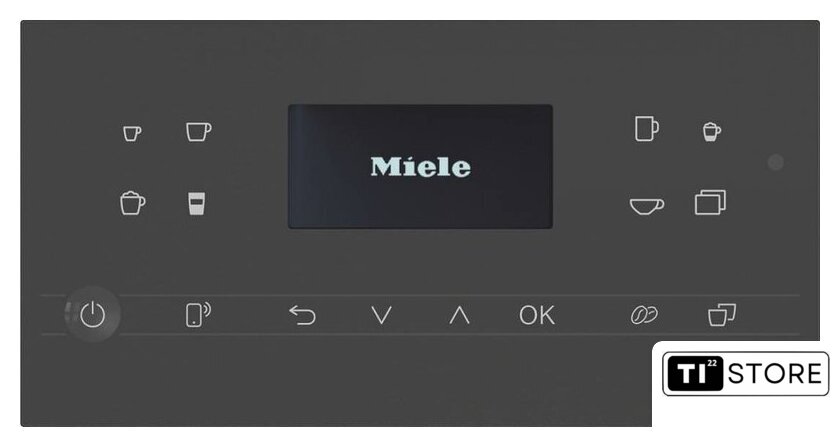The image size is (840, 447).
Task: Tap the back arrow button
Action: tap(302, 315)
